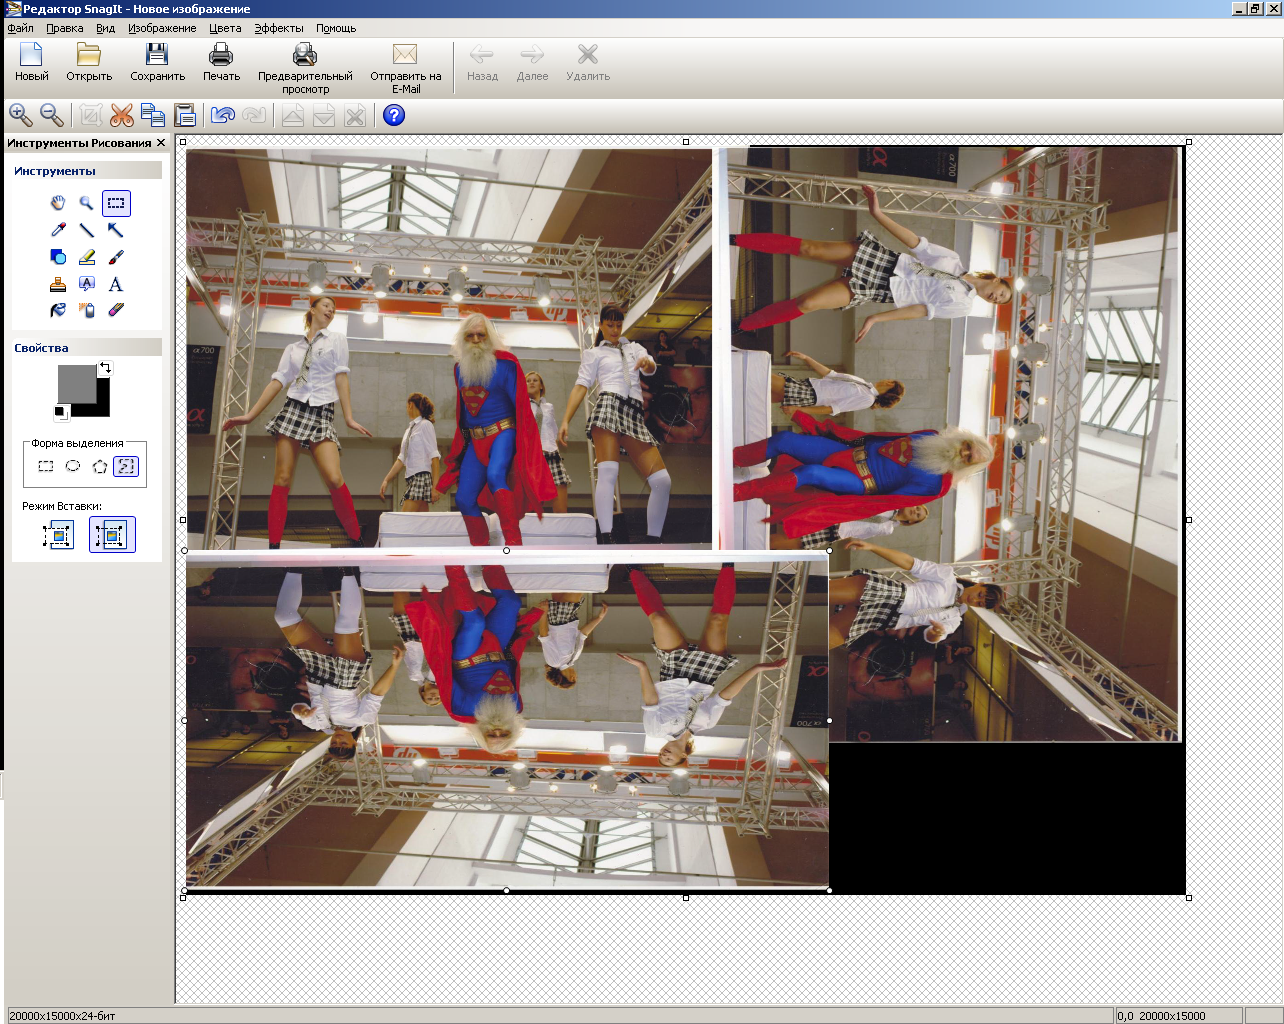Click the next-page toolbar icon
Viewport: 1284px width, 1024px height.
coord(324,116)
